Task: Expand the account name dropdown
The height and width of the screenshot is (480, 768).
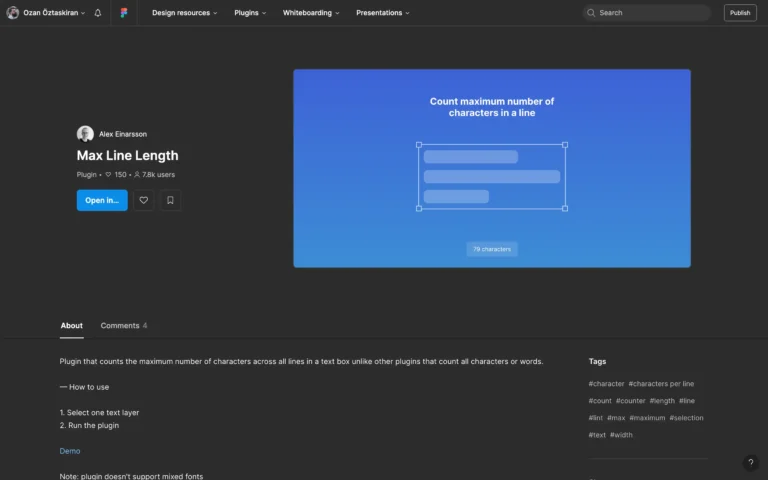Action: 83,13
